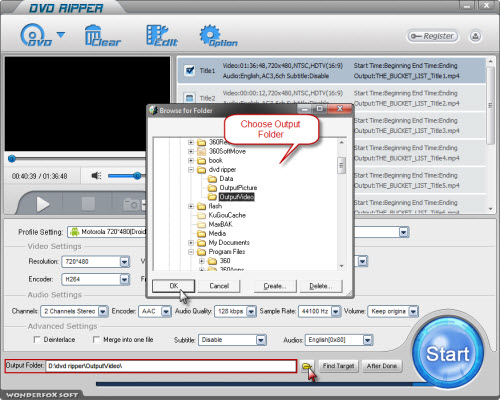The width and height of the screenshot is (500, 400).
Task: Click the Find Target button
Action: coord(338,366)
